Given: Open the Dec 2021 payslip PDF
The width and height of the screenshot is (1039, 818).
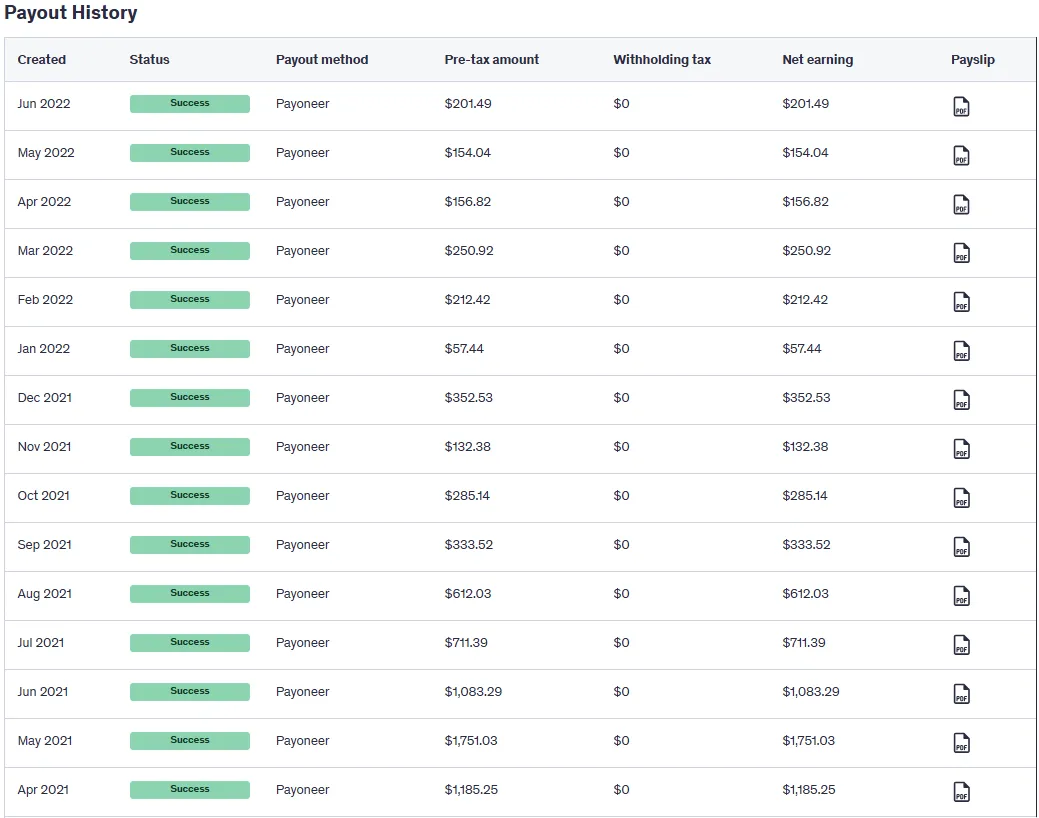Looking at the screenshot, I should (961, 401).
